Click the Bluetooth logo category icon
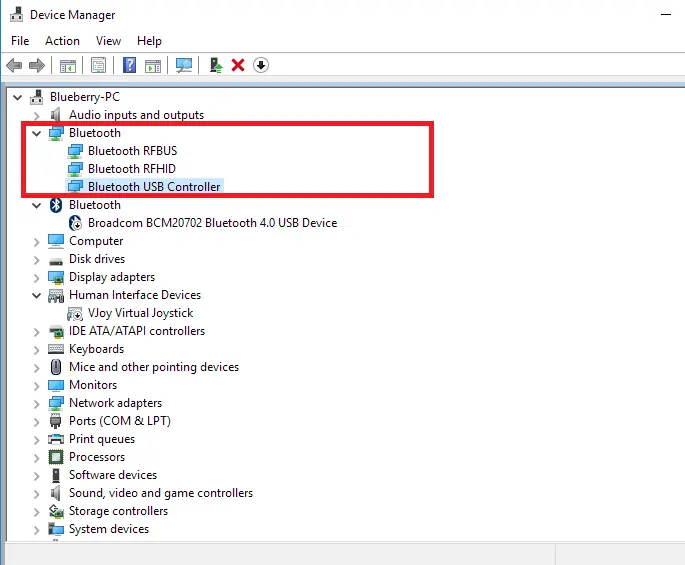The image size is (685, 565). pyautogui.click(x=55, y=205)
